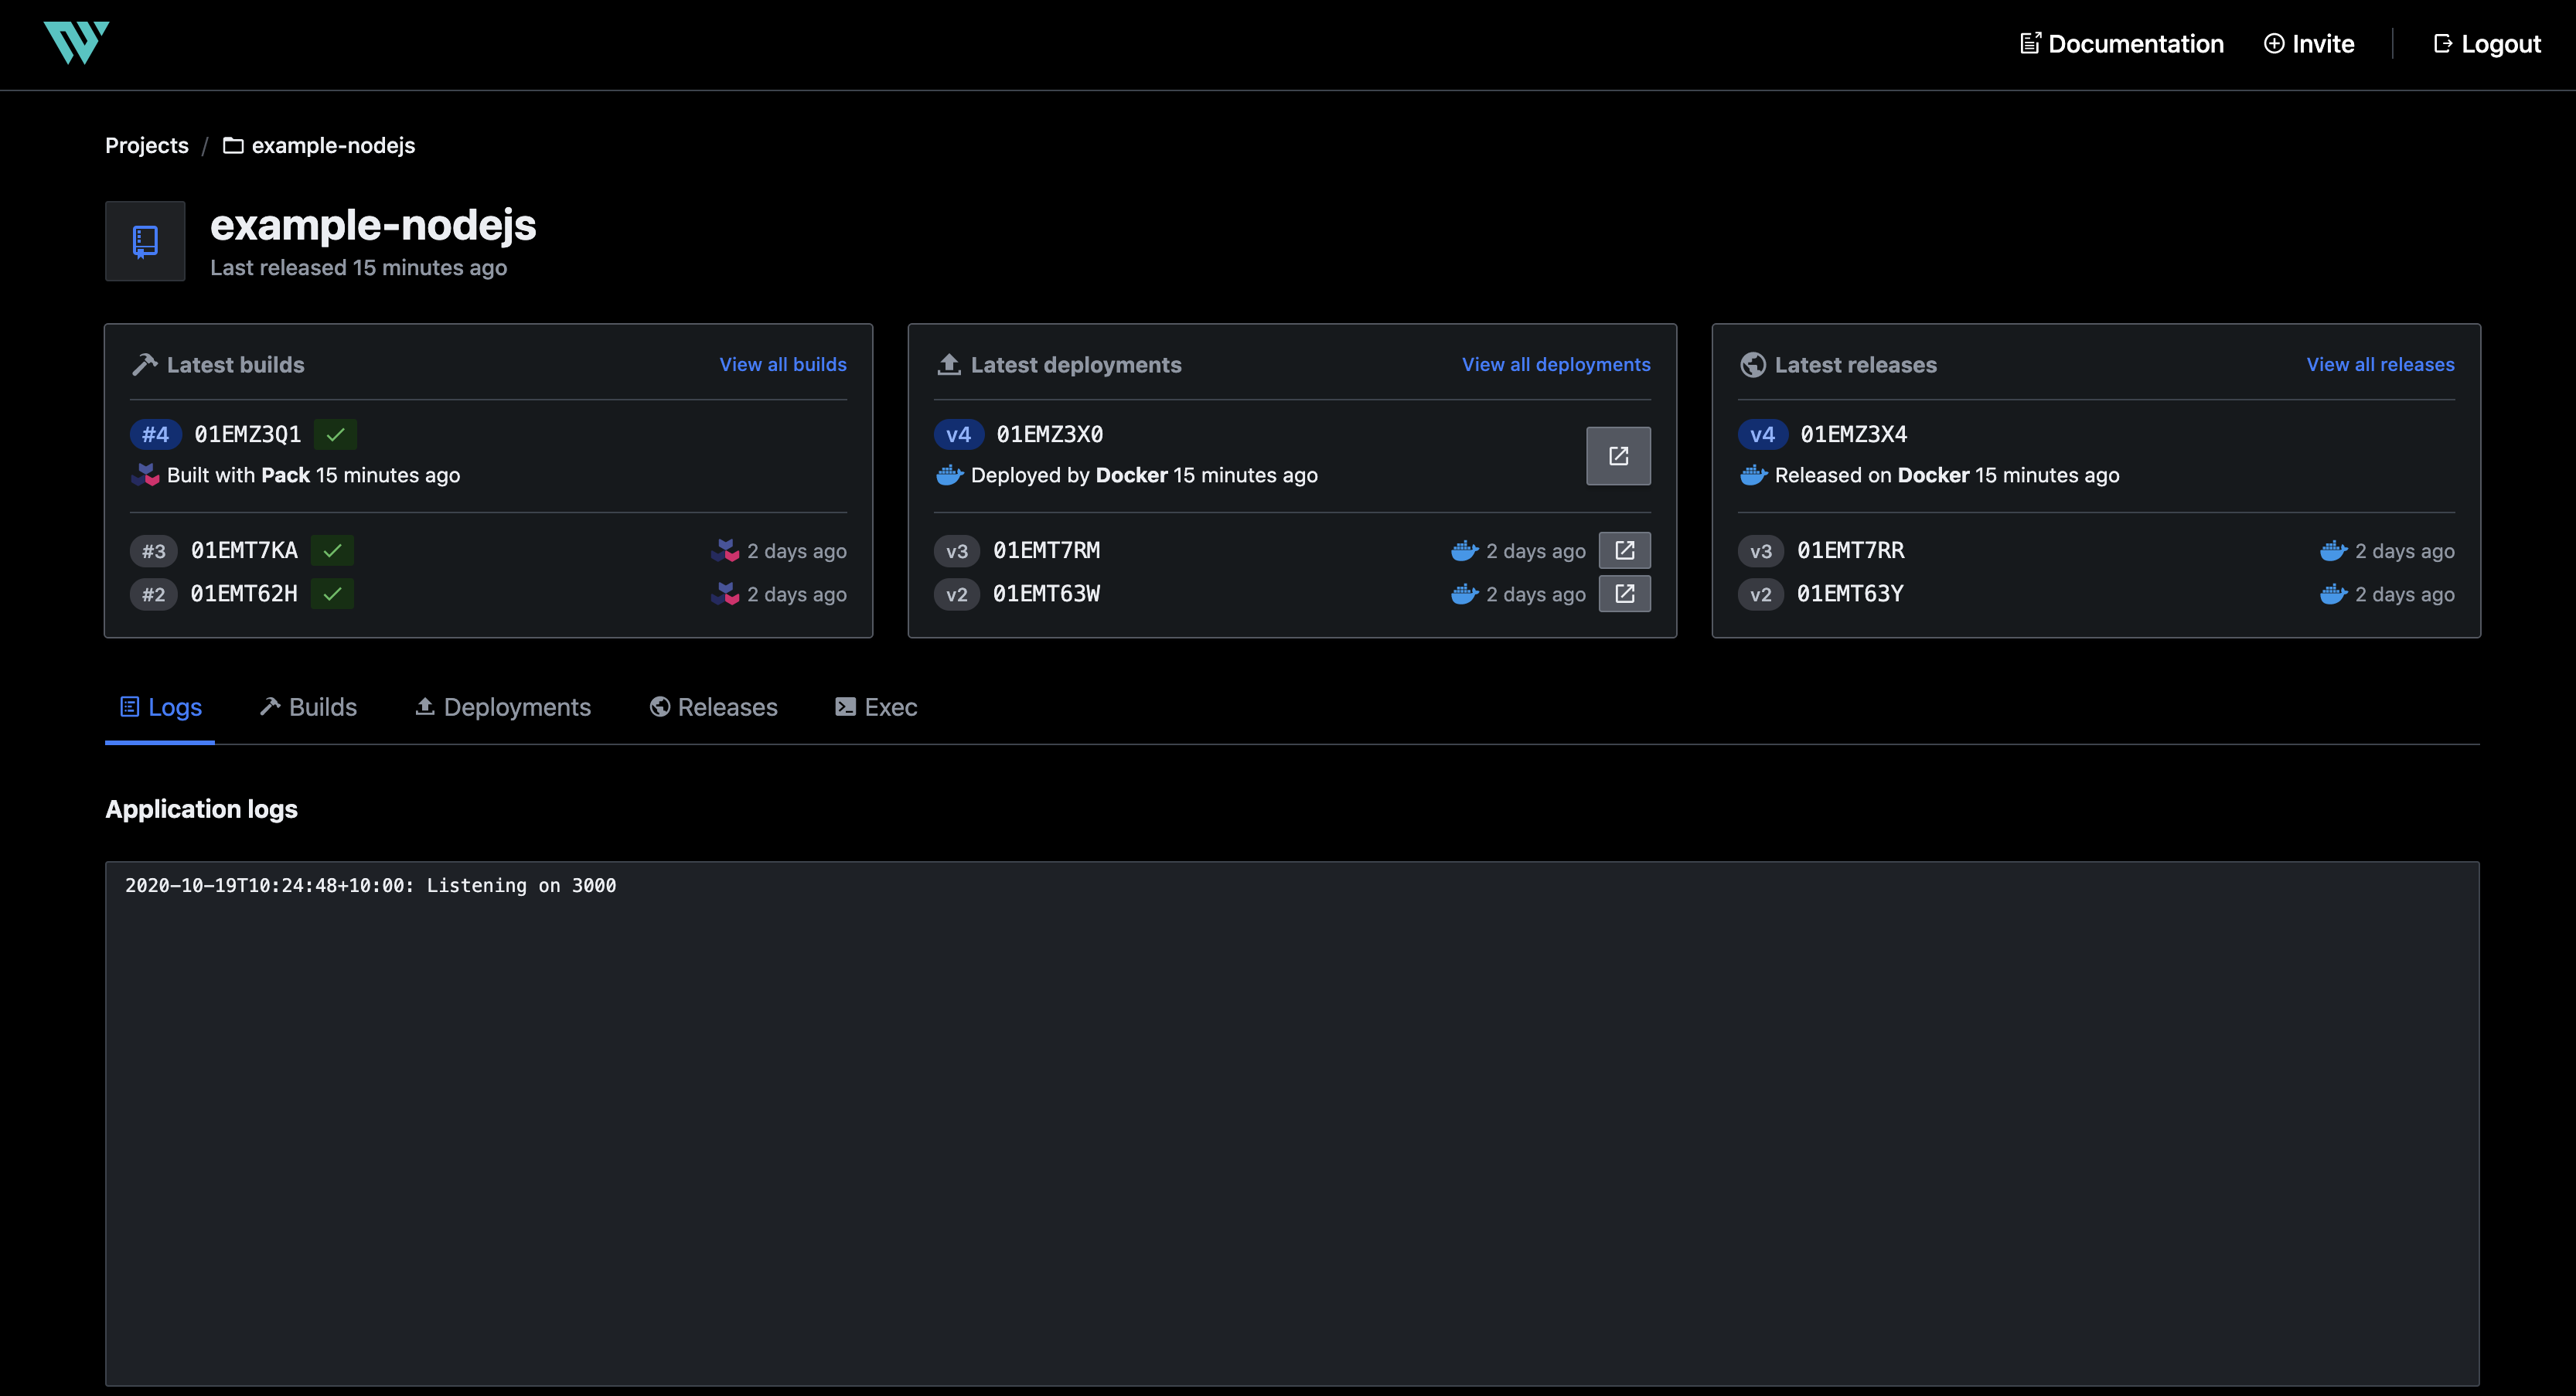Screen dimensions: 2576x1396
Task: Click Docker icon beside 'Released on Docker'
Action: tap(1753, 475)
